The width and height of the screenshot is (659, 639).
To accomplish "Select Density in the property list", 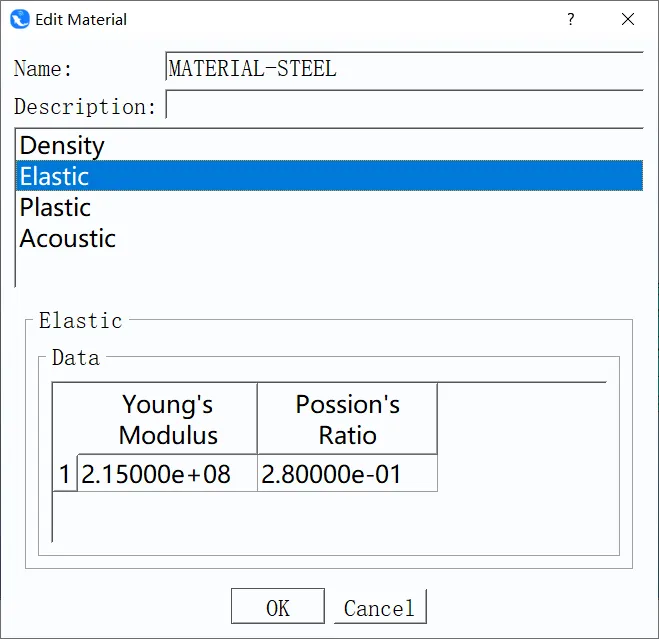I will click(x=62, y=146).
